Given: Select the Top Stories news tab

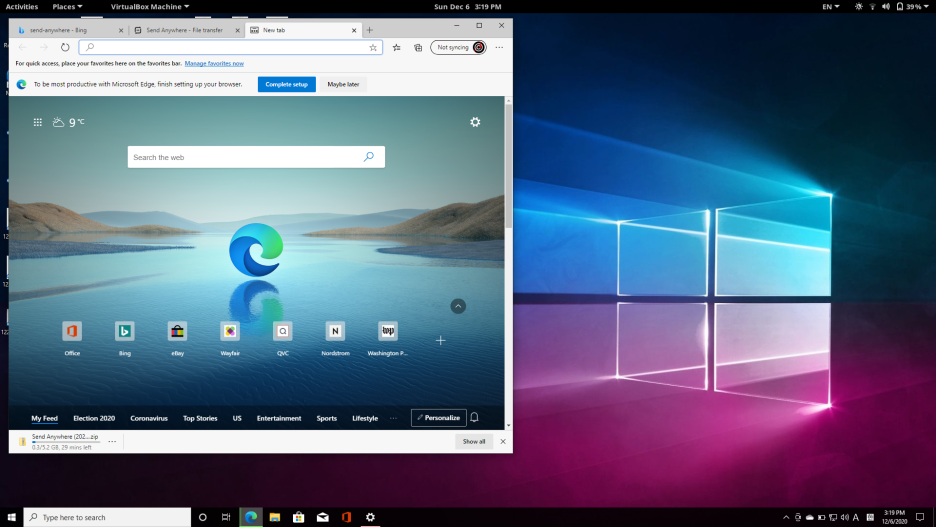Looking at the screenshot, I should click(x=200, y=418).
